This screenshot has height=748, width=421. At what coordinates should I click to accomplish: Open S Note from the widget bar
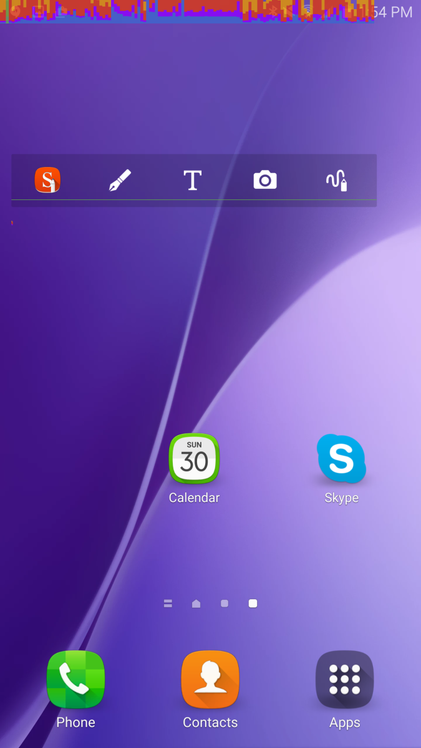pos(48,180)
